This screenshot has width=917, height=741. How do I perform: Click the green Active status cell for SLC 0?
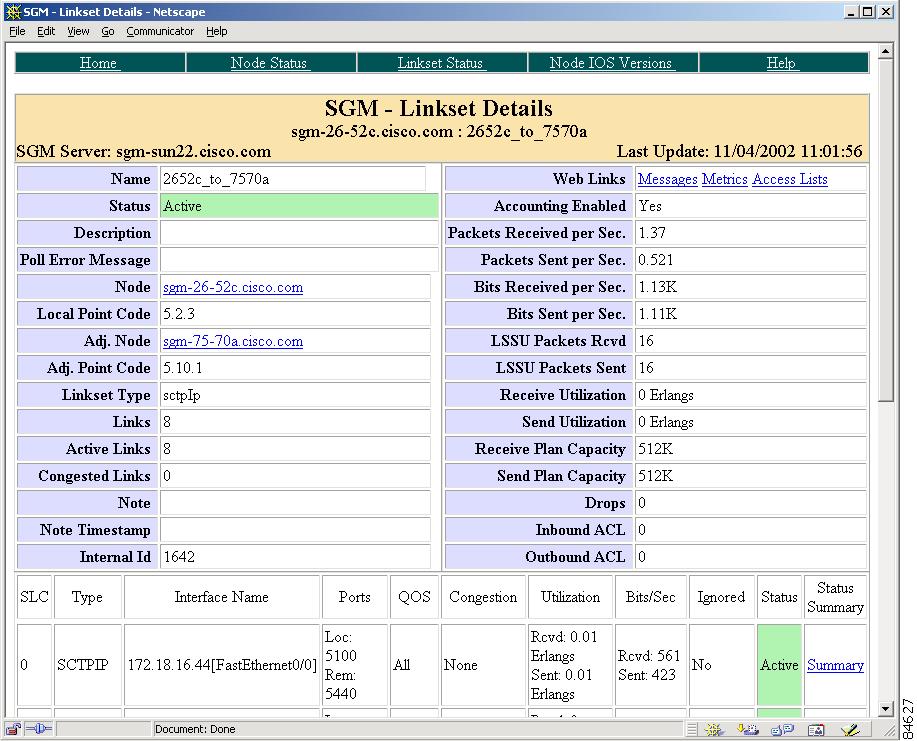pos(779,665)
